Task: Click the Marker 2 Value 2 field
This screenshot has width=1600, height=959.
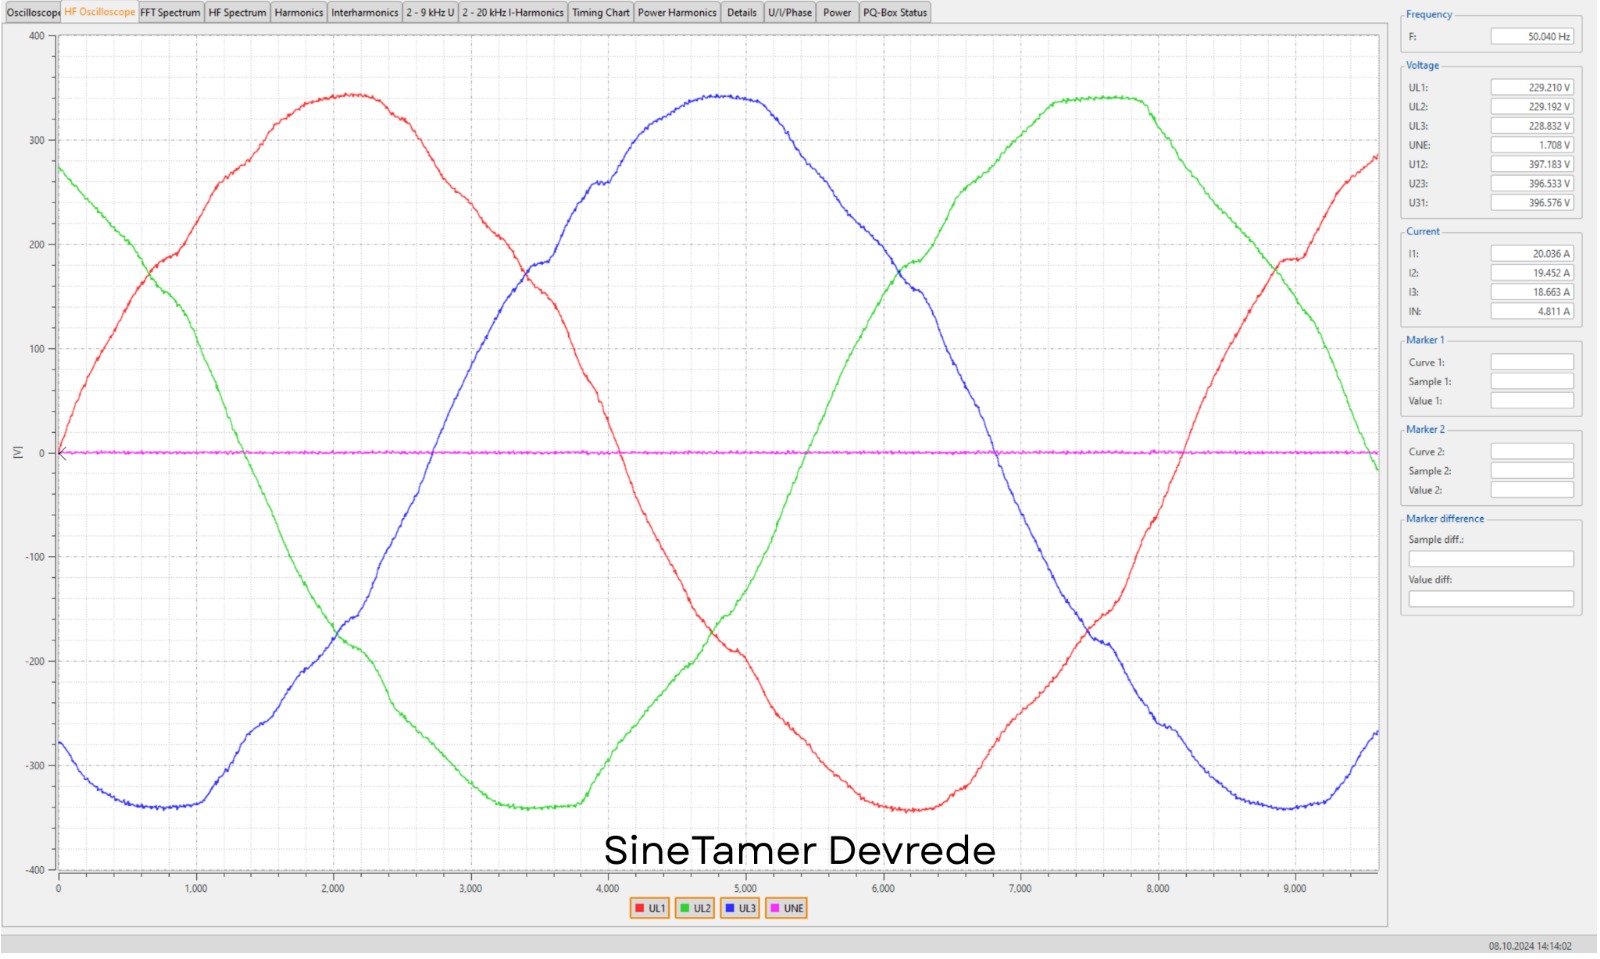Action: click(1531, 491)
